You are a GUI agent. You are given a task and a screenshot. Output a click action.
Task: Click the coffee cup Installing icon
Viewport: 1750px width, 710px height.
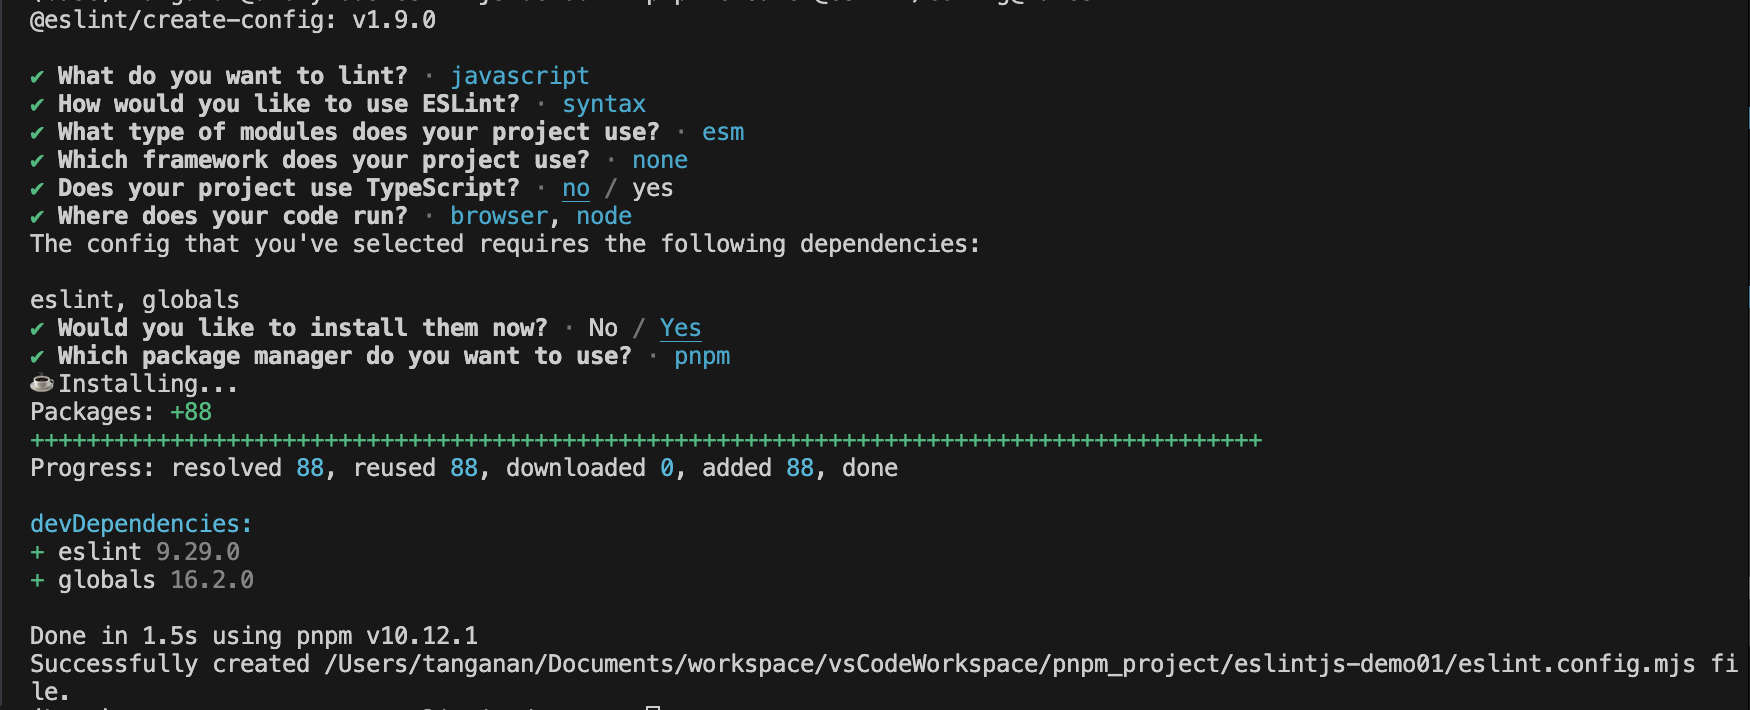tap(42, 384)
